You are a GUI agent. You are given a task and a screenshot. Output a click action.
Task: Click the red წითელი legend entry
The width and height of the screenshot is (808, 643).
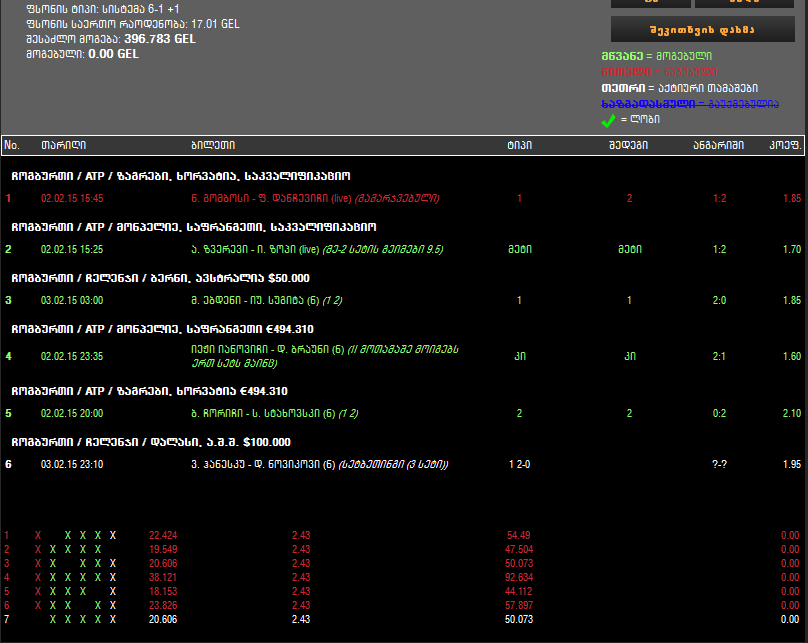click(x=659, y=72)
